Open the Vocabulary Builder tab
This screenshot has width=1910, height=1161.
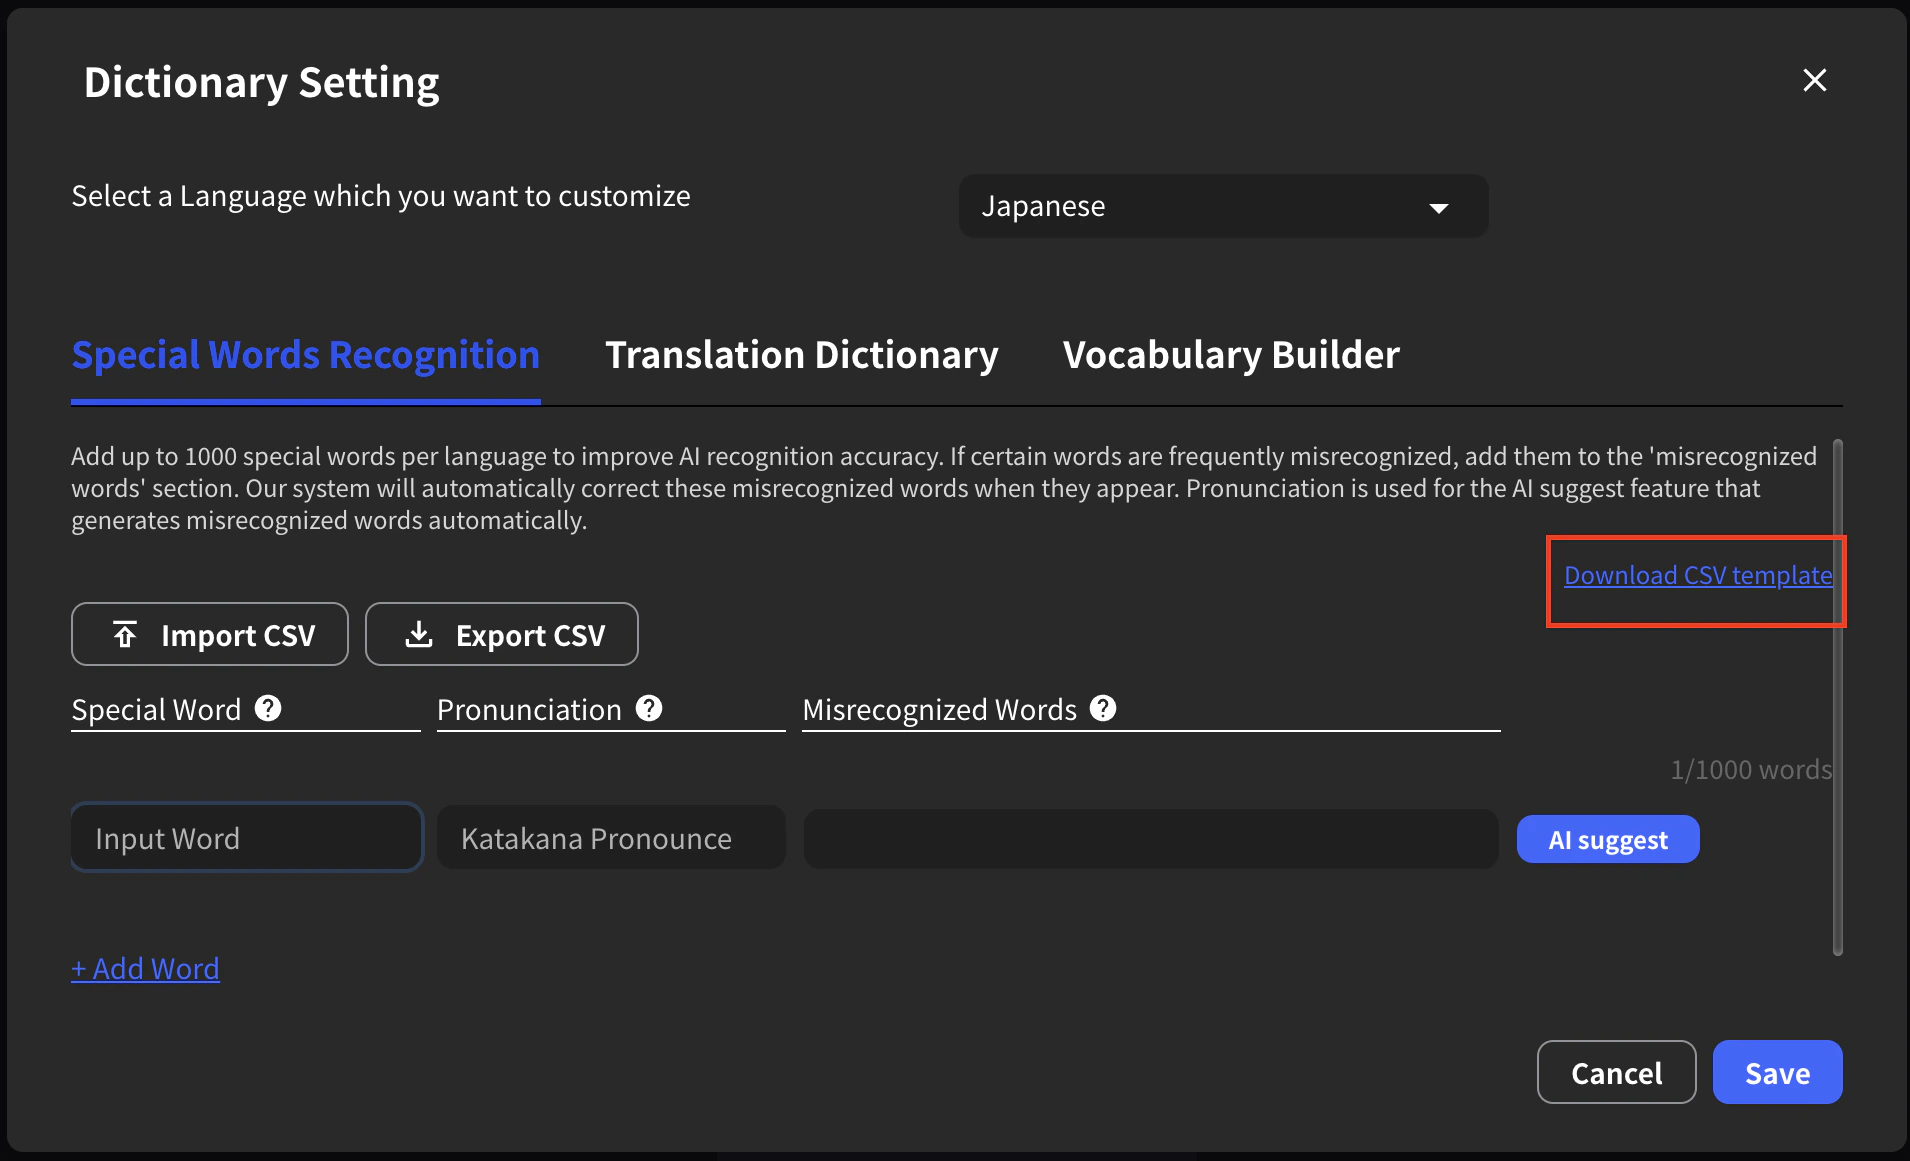click(1231, 356)
